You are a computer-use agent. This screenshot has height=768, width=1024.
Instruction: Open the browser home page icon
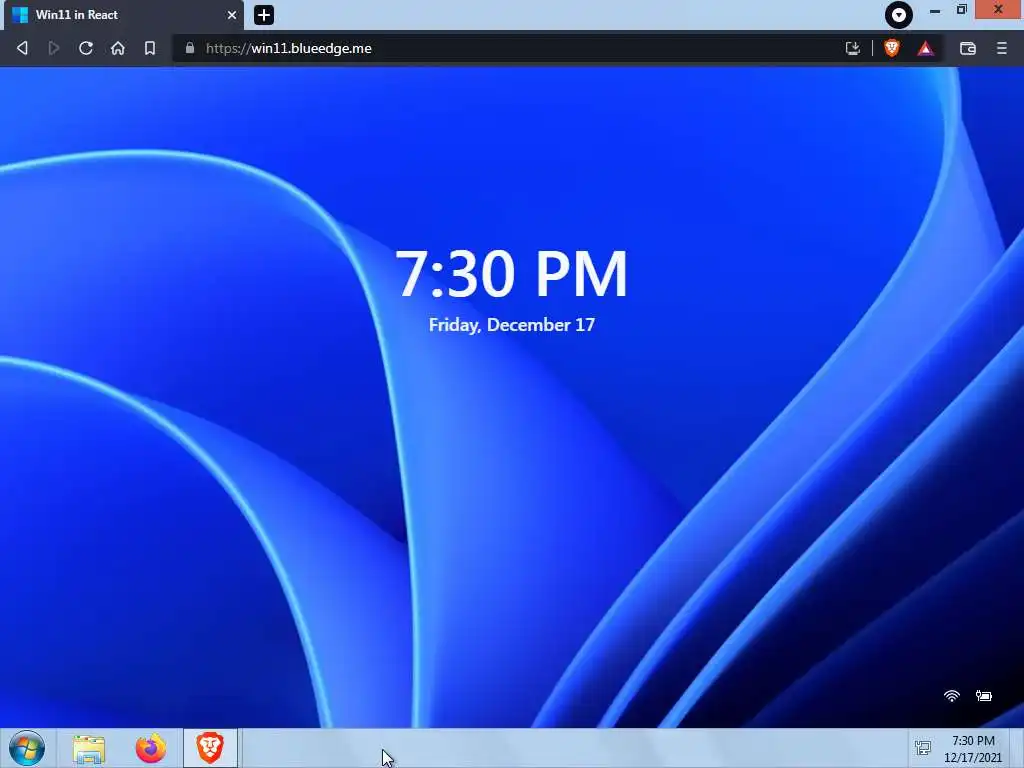pos(118,48)
